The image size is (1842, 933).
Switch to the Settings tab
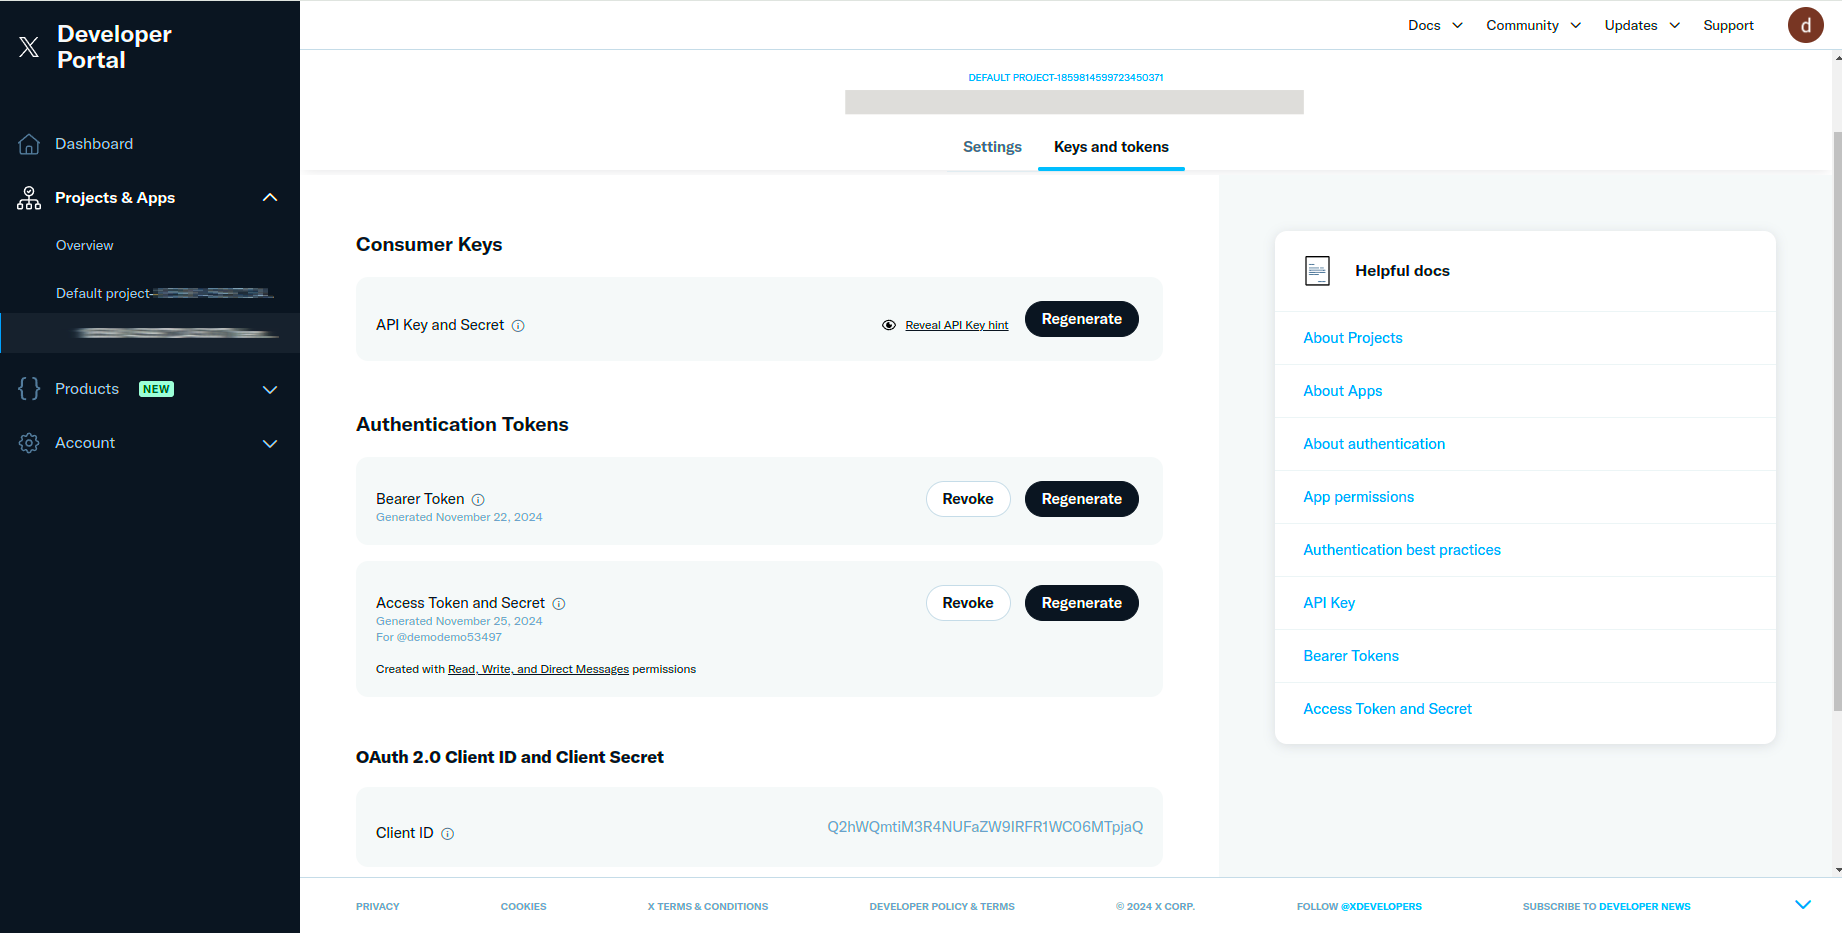pos(992,147)
